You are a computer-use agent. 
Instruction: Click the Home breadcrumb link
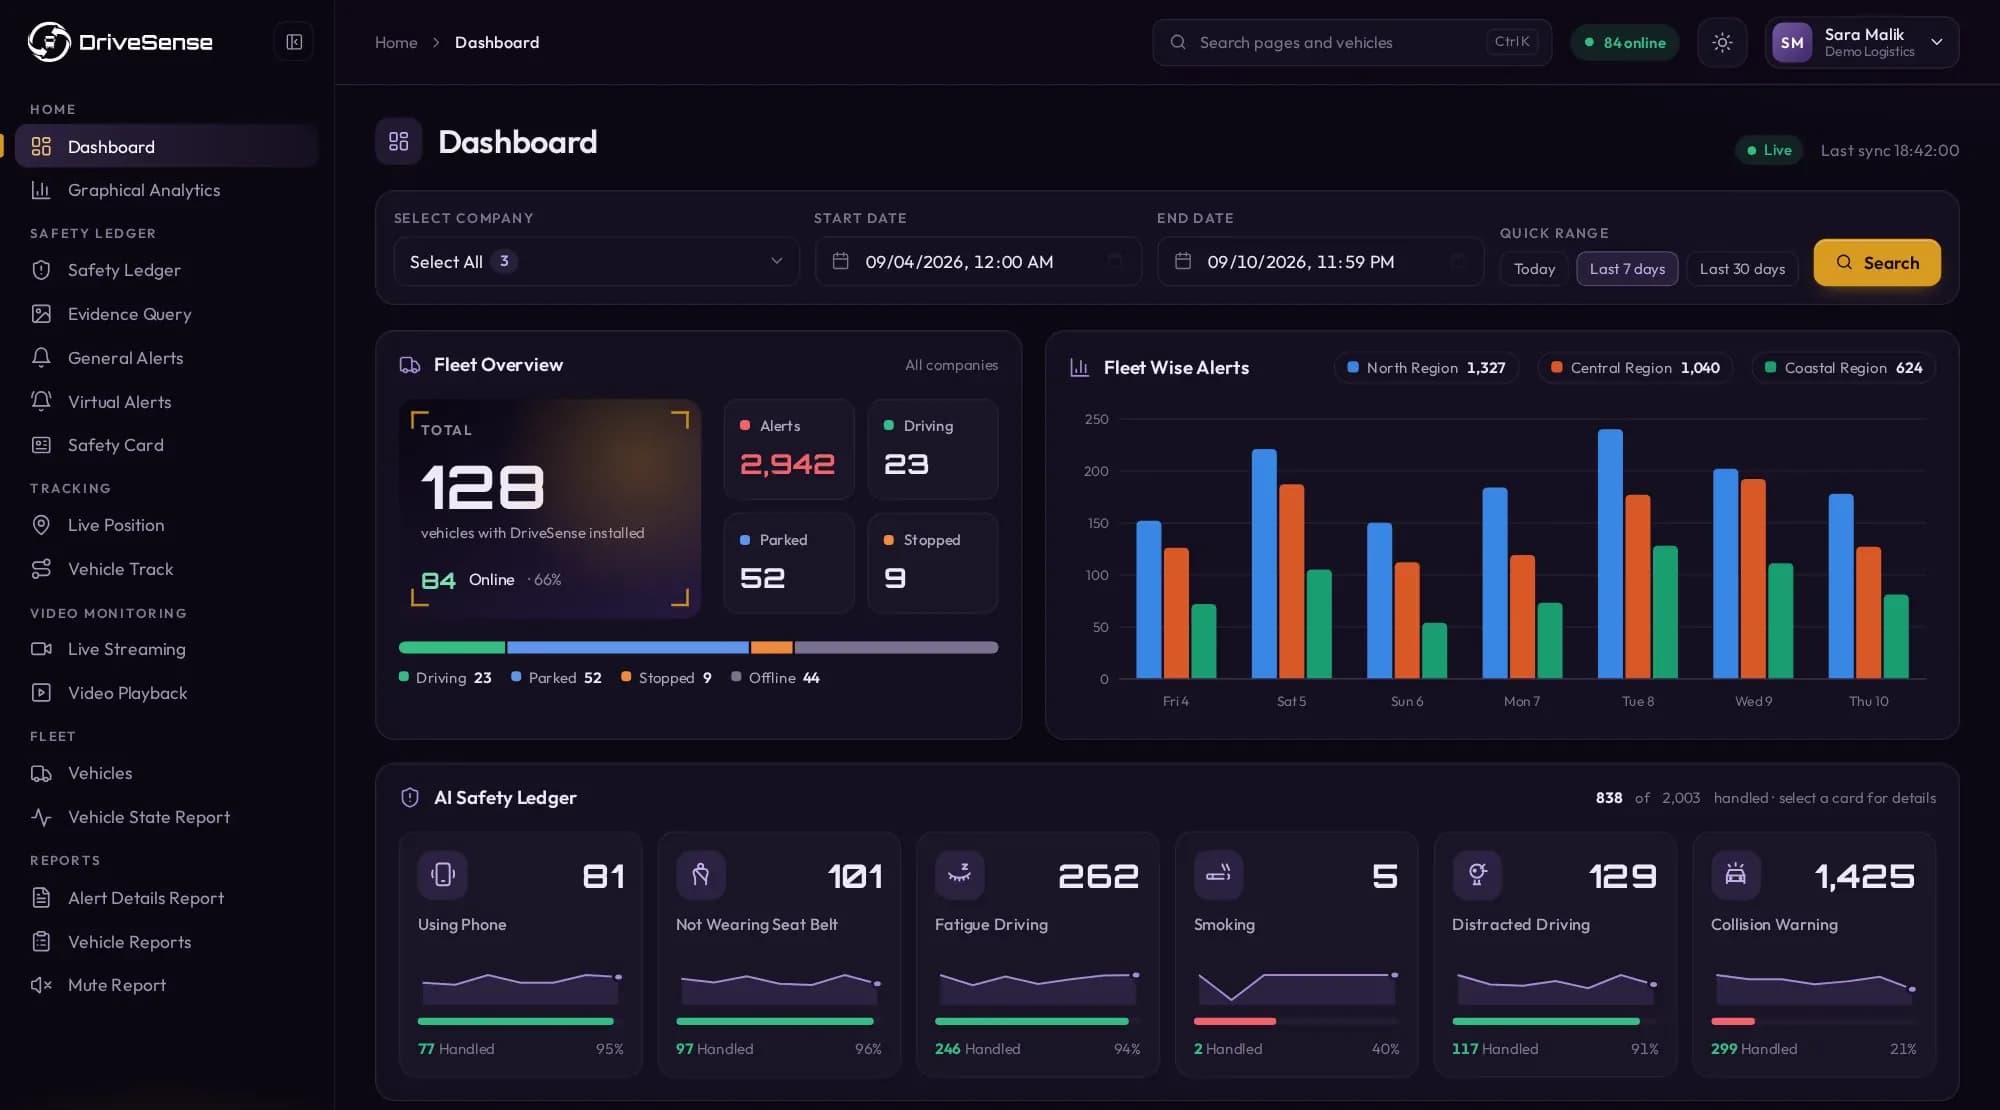396,42
